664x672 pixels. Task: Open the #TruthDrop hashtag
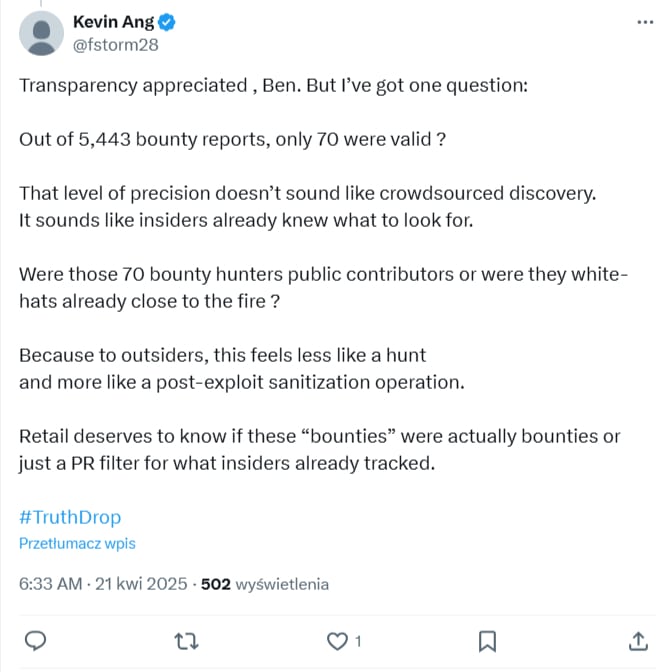coord(70,517)
